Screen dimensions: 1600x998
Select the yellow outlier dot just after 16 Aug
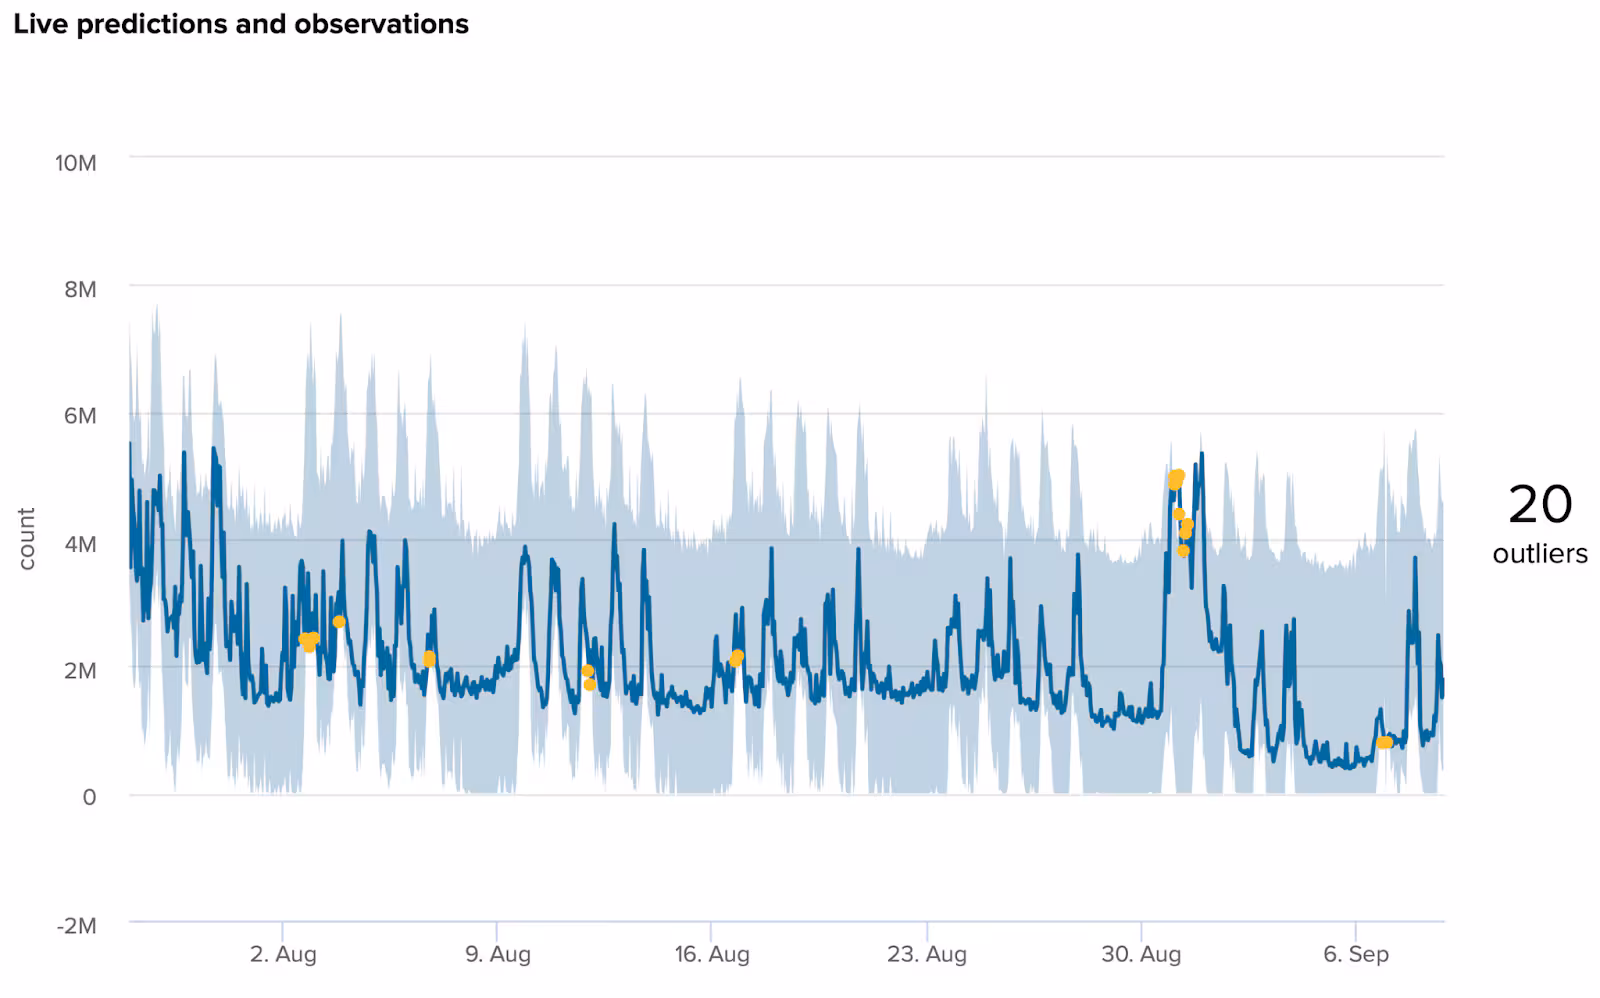(x=737, y=657)
